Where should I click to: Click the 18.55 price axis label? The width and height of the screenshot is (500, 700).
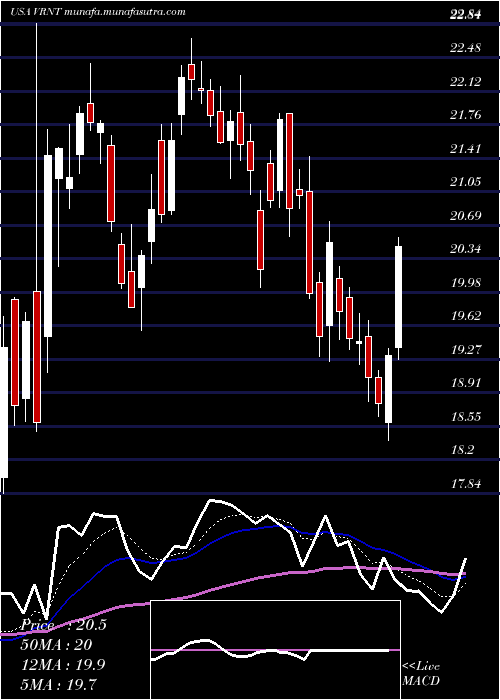coord(466,417)
